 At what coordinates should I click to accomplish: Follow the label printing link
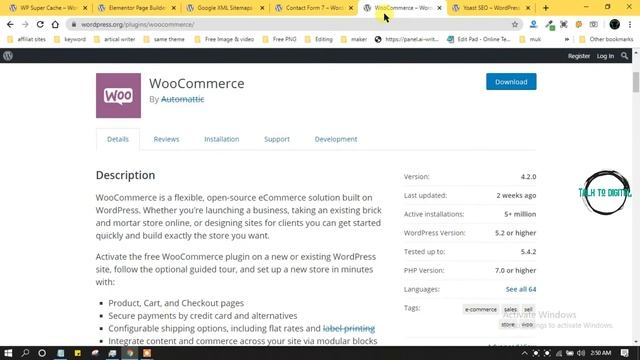click(x=349, y=328)
